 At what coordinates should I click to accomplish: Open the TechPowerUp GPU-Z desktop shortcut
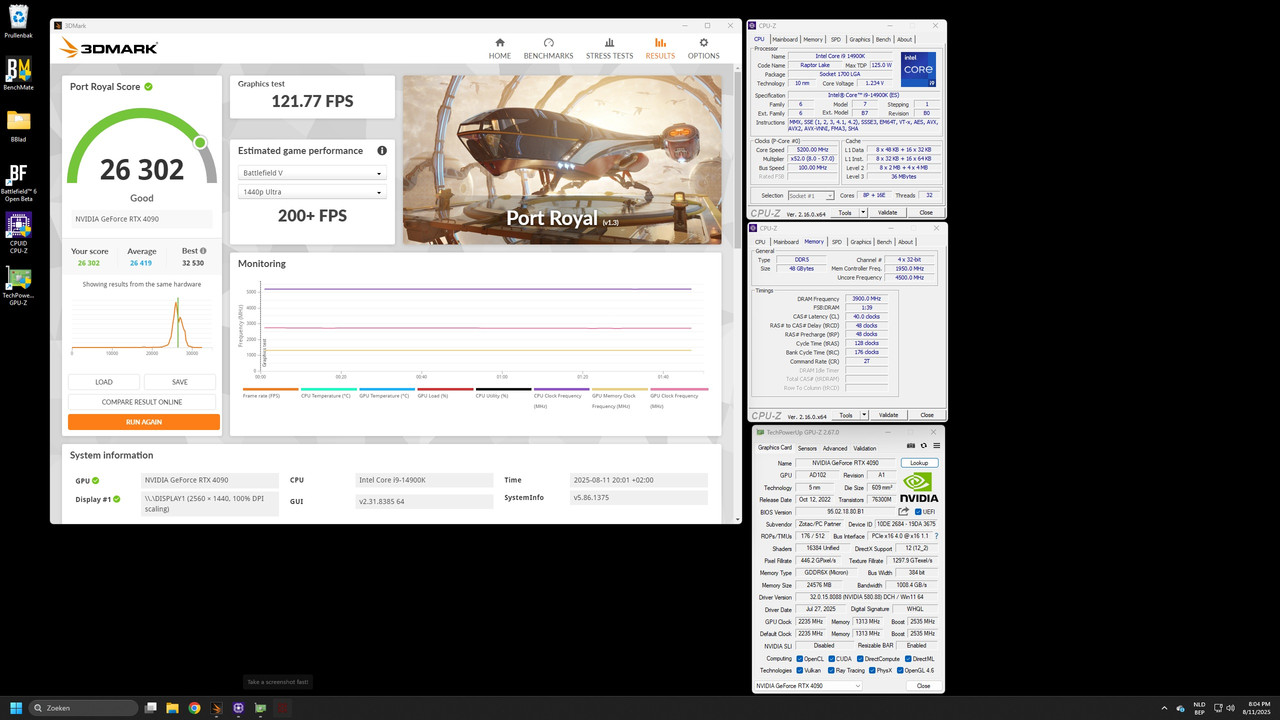18,285
